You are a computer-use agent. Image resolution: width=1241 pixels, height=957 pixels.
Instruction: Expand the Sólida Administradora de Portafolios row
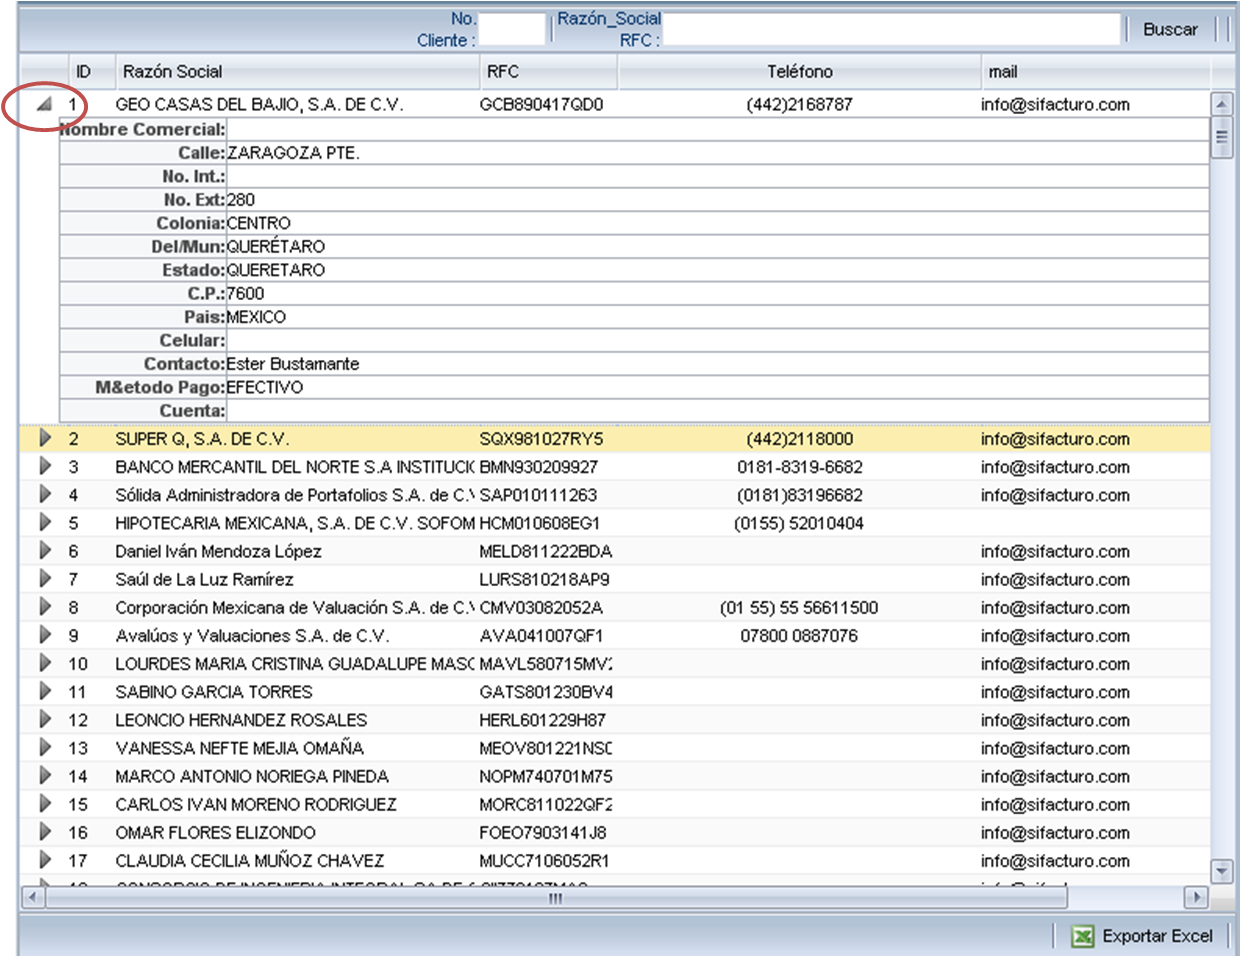click(45, 494)
